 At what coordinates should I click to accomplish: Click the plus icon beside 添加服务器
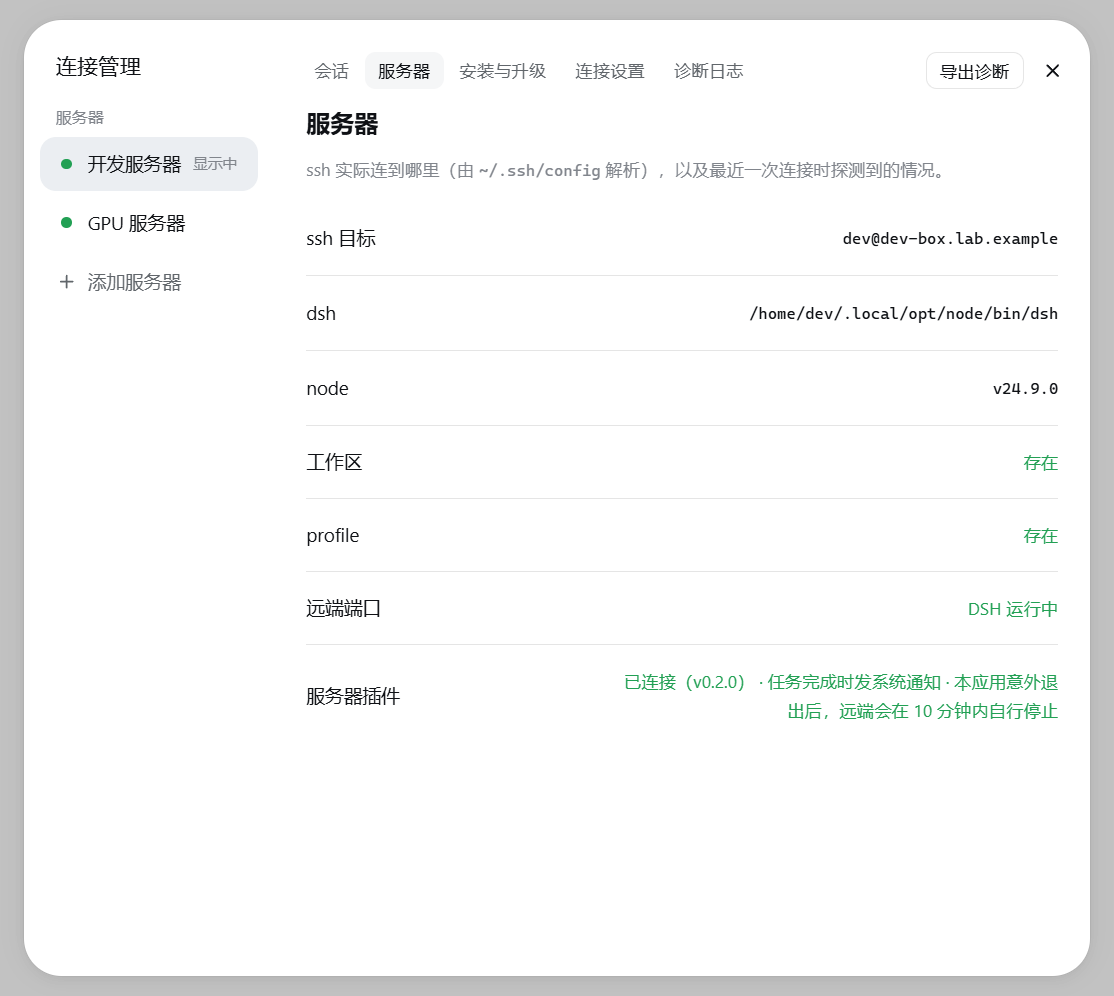coord(66,282)
